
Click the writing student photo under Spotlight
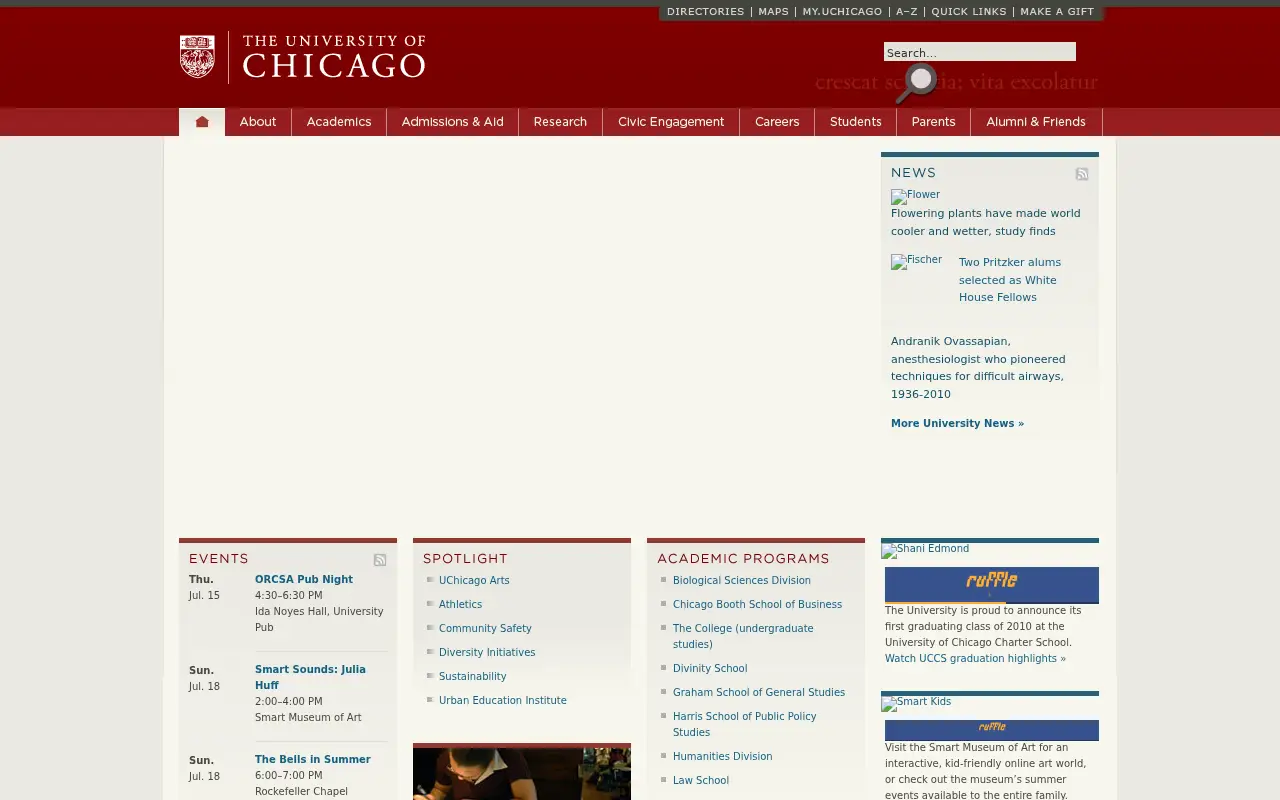coord(522,774)
